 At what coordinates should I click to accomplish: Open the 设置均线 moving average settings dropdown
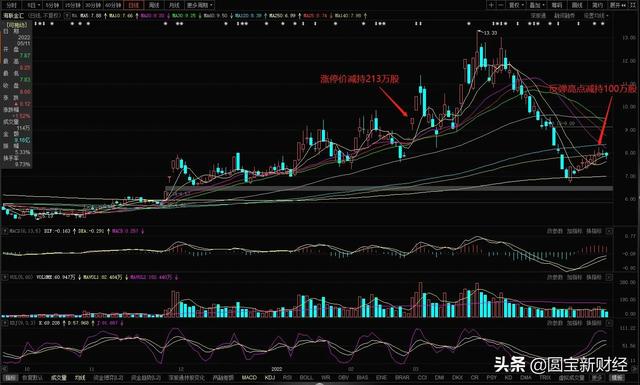[596, 16]
